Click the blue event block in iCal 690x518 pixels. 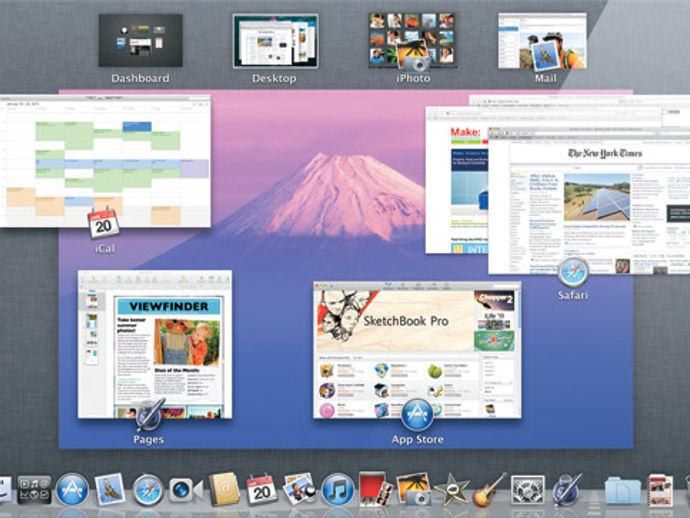coord(137,126)
